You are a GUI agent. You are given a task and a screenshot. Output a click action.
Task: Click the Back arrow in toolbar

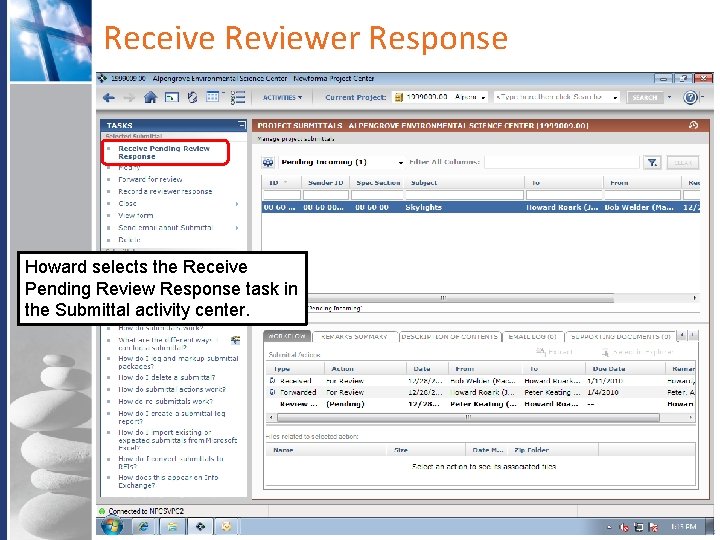(109, 97)
